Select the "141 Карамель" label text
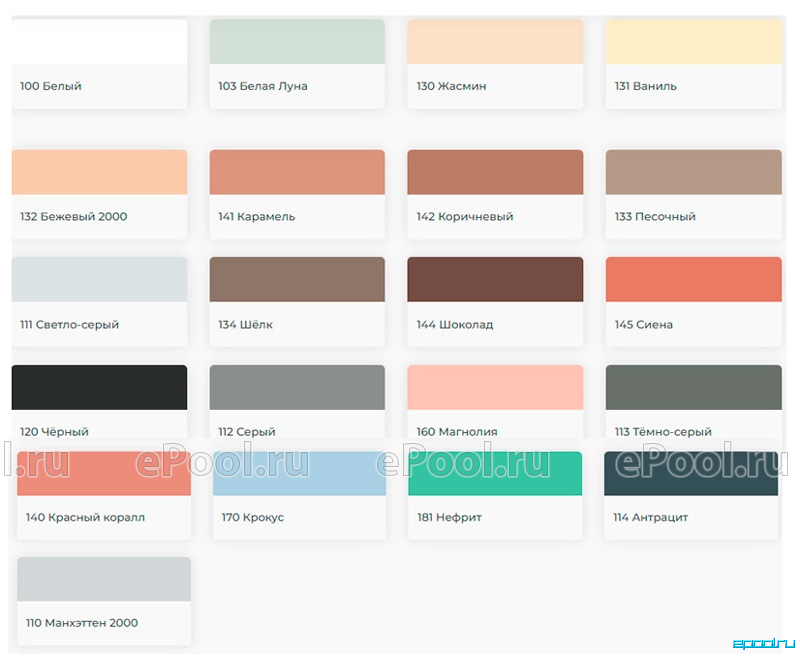The height and width of the screenshot is (656, 800). tap(257, 217)
